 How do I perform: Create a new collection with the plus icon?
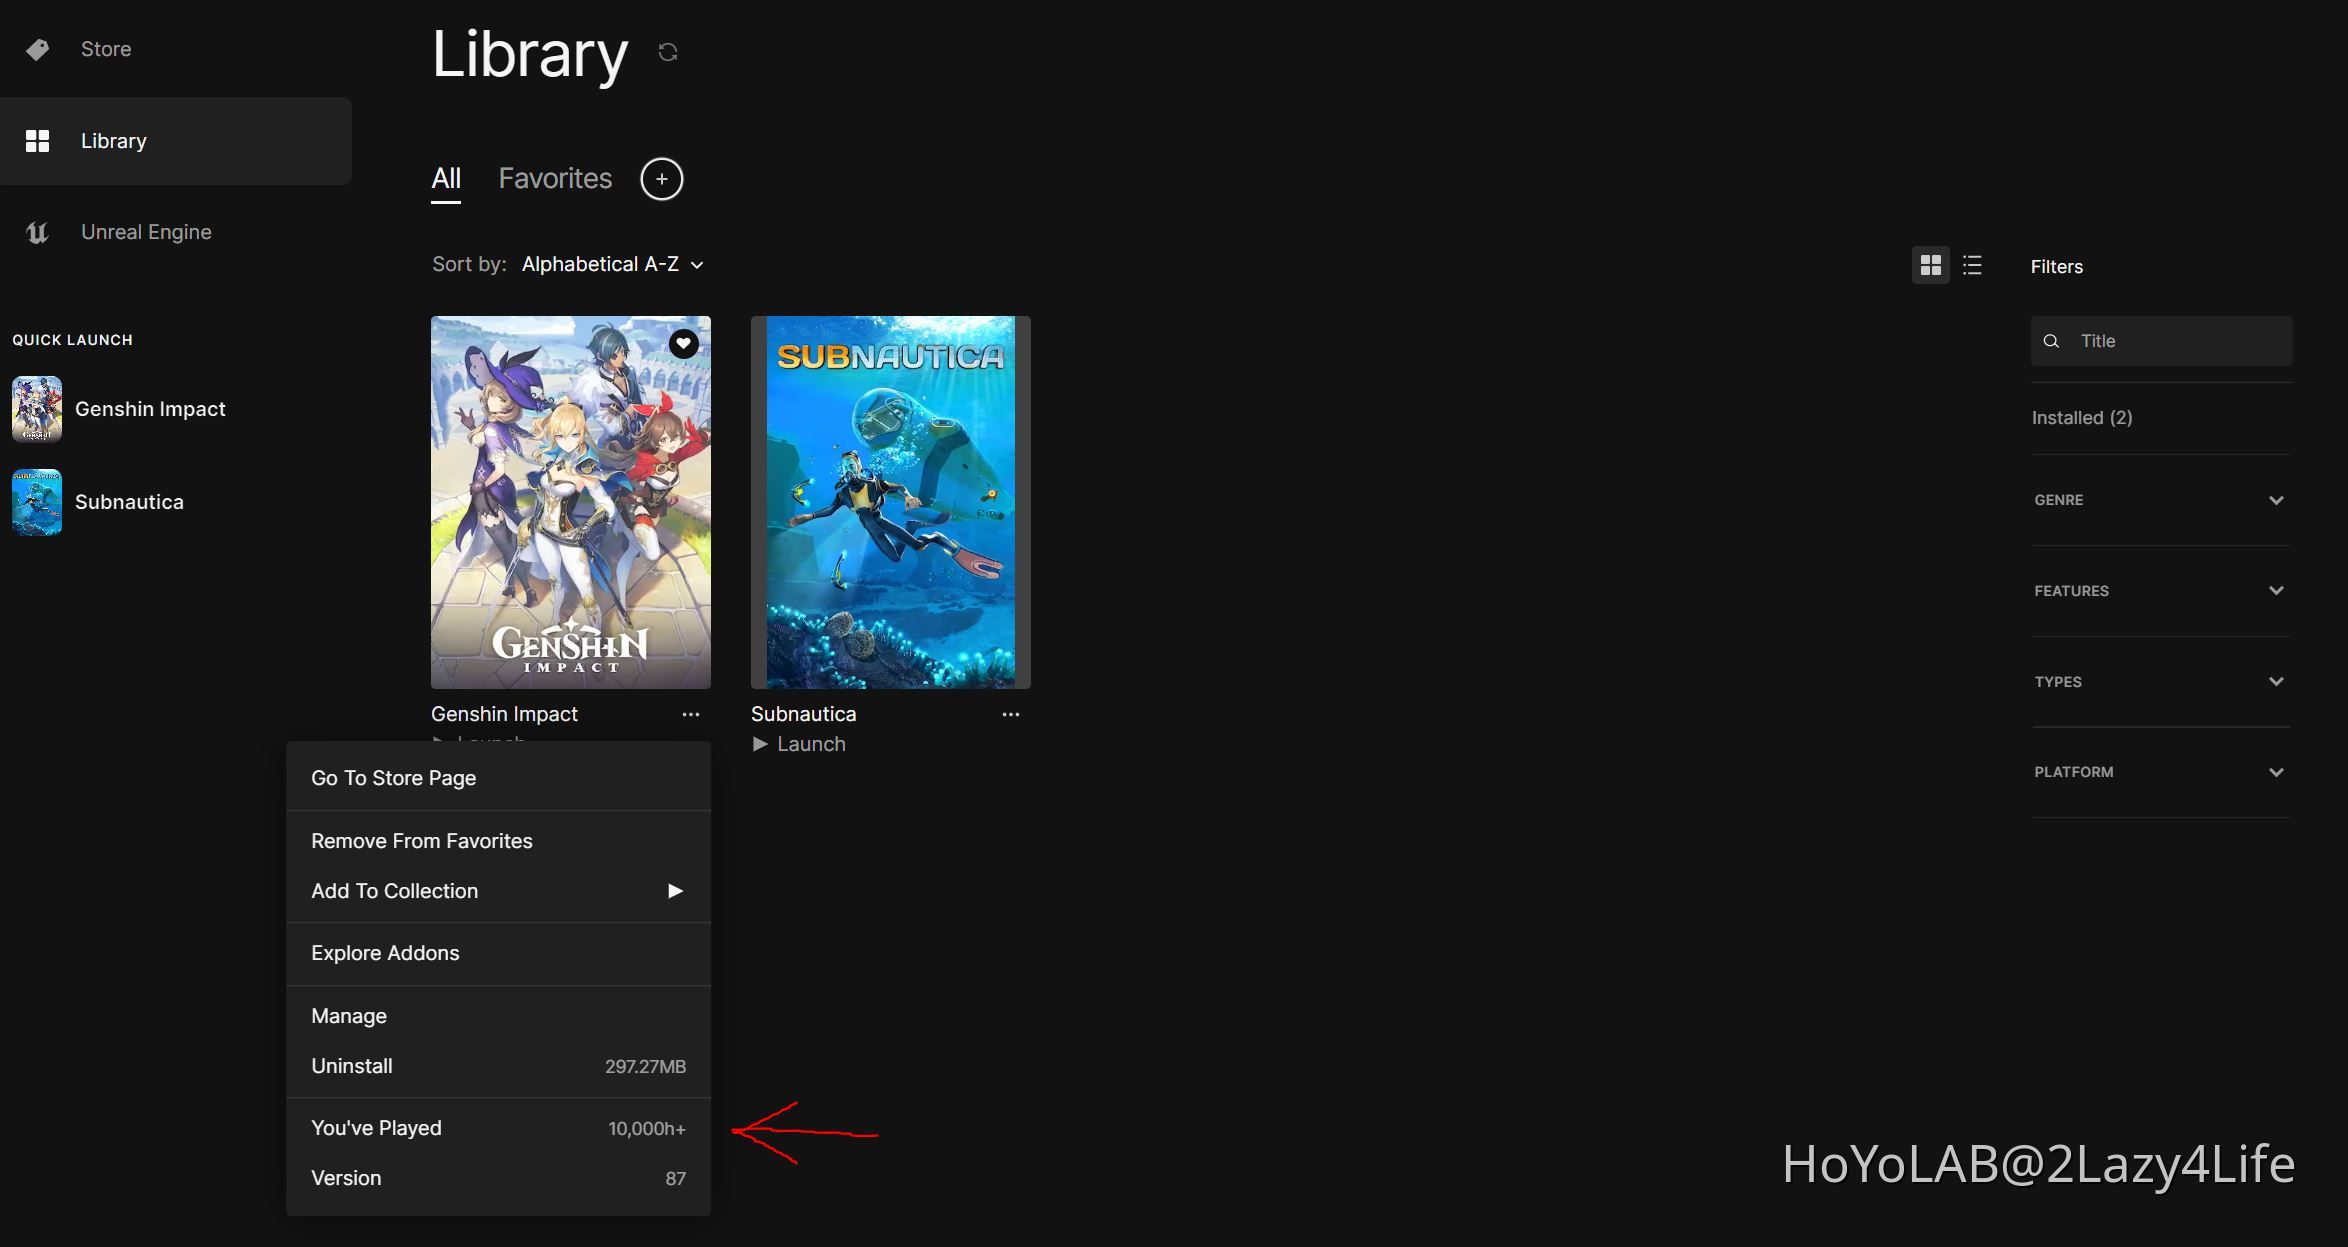[x=661, y=178]
